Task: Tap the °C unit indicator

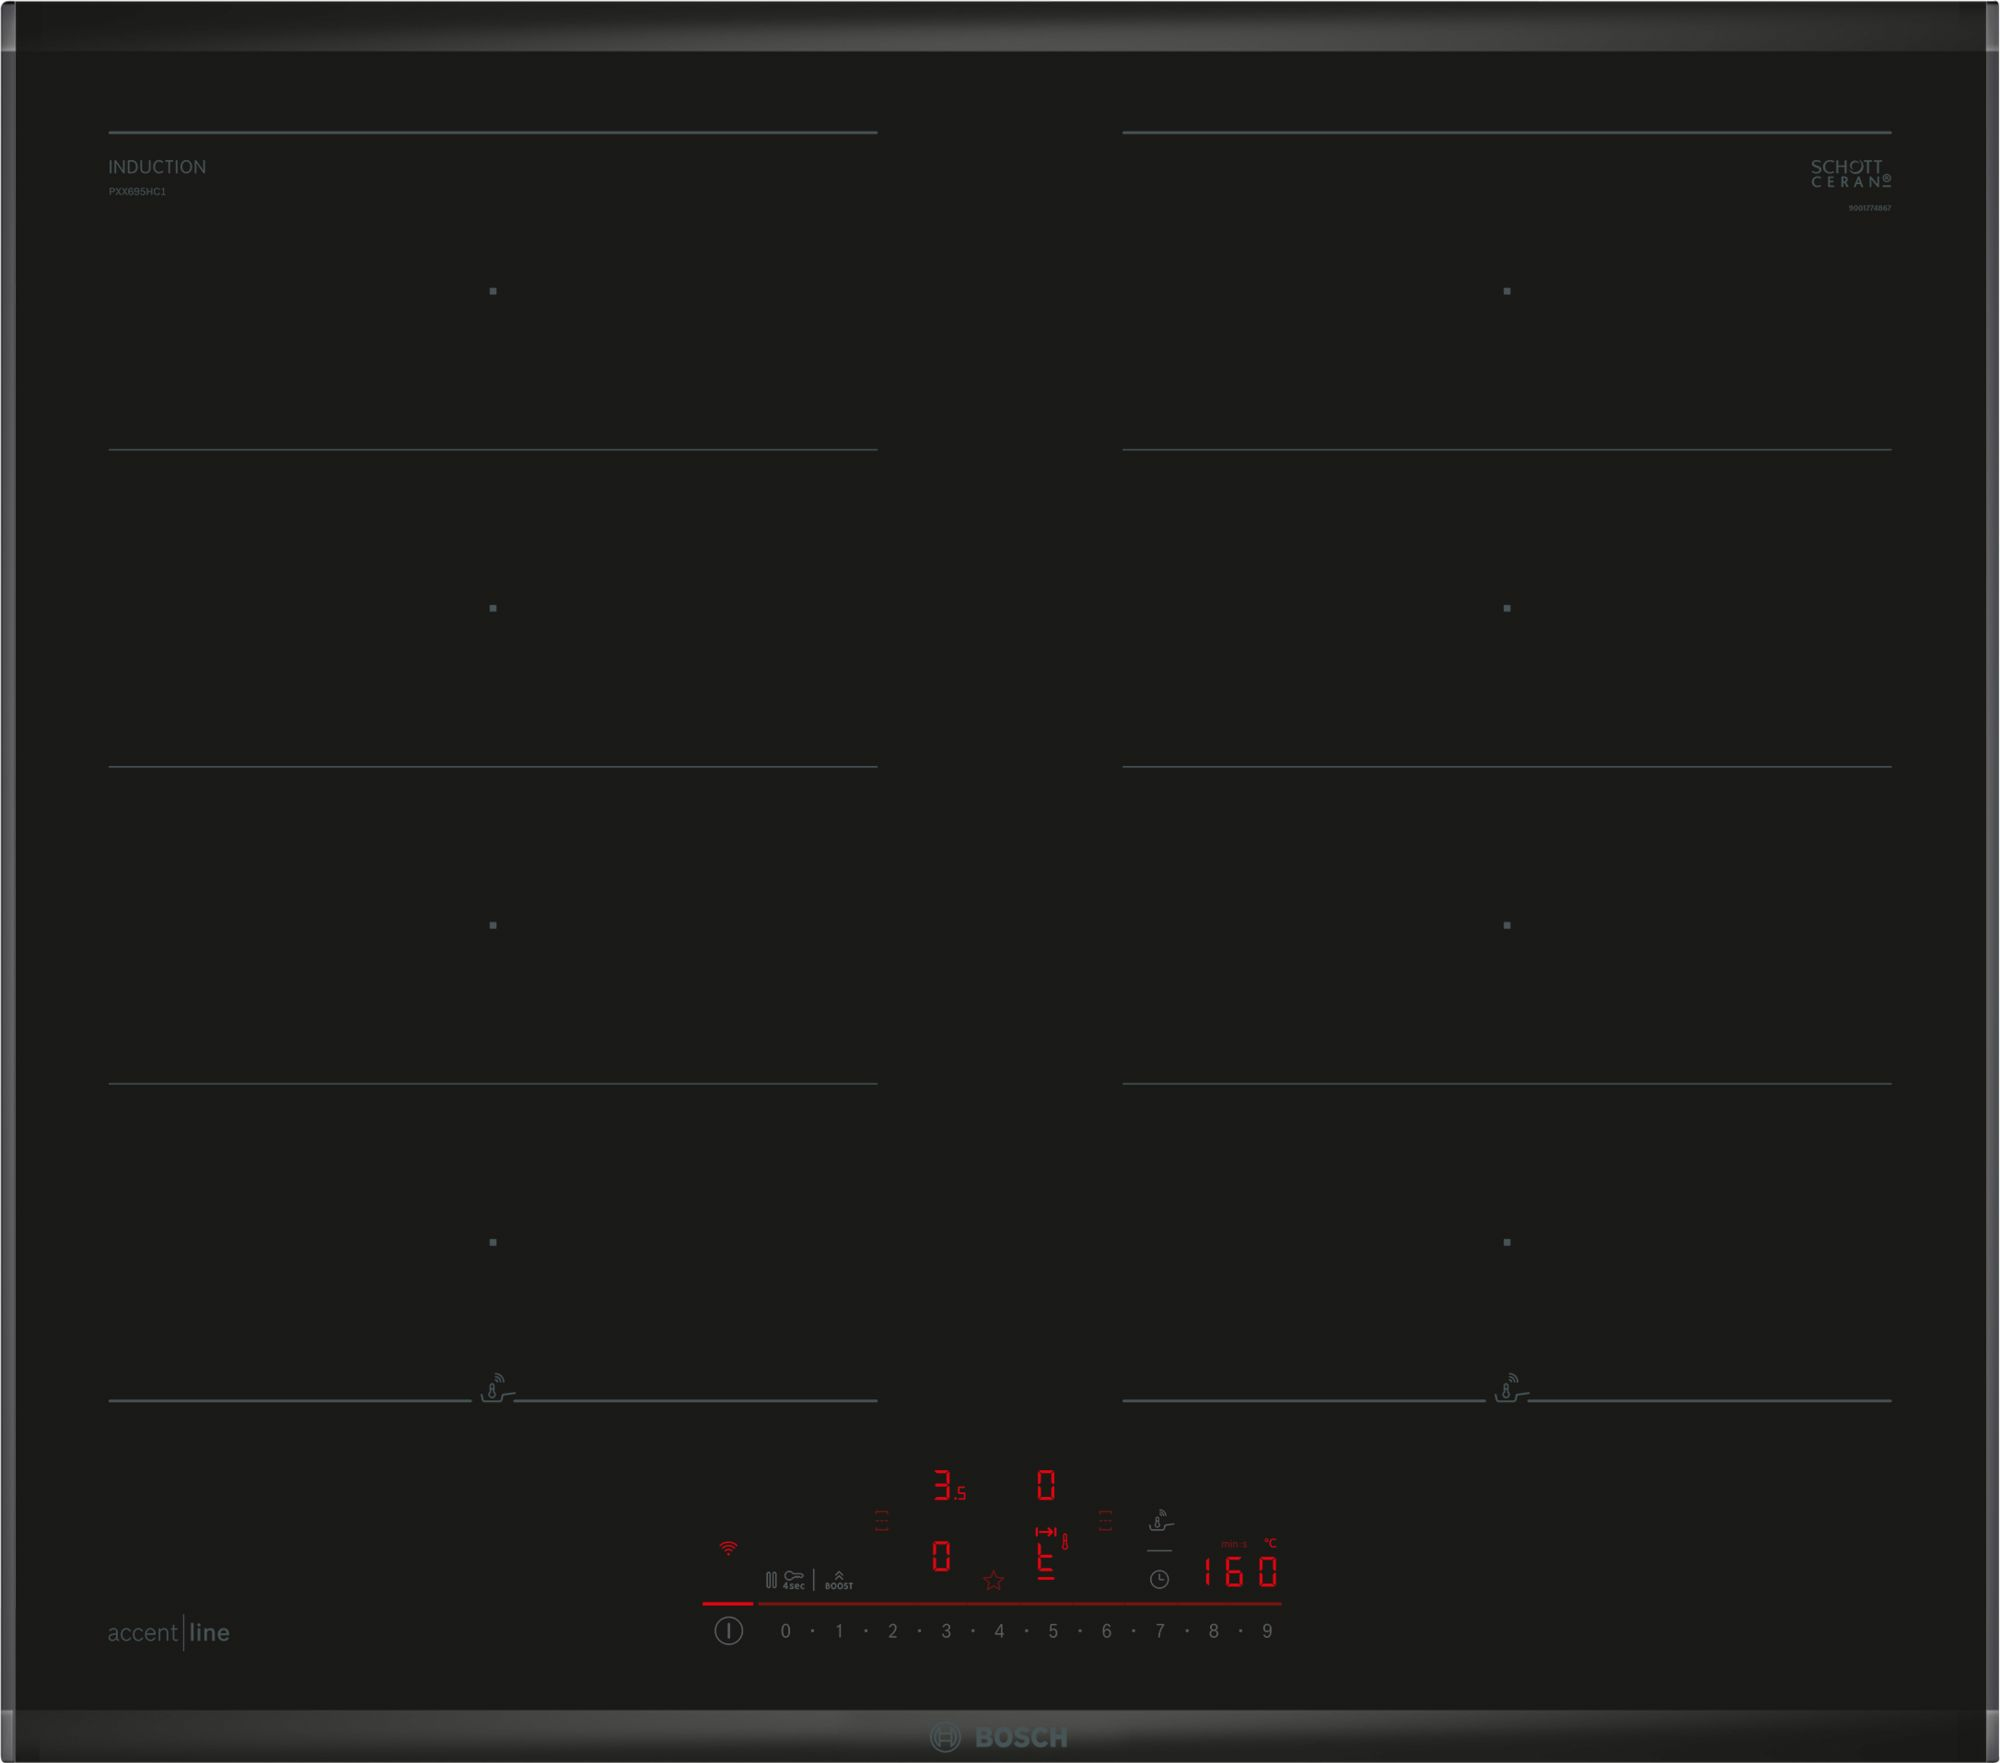Action: [x=1270, y=1543]
